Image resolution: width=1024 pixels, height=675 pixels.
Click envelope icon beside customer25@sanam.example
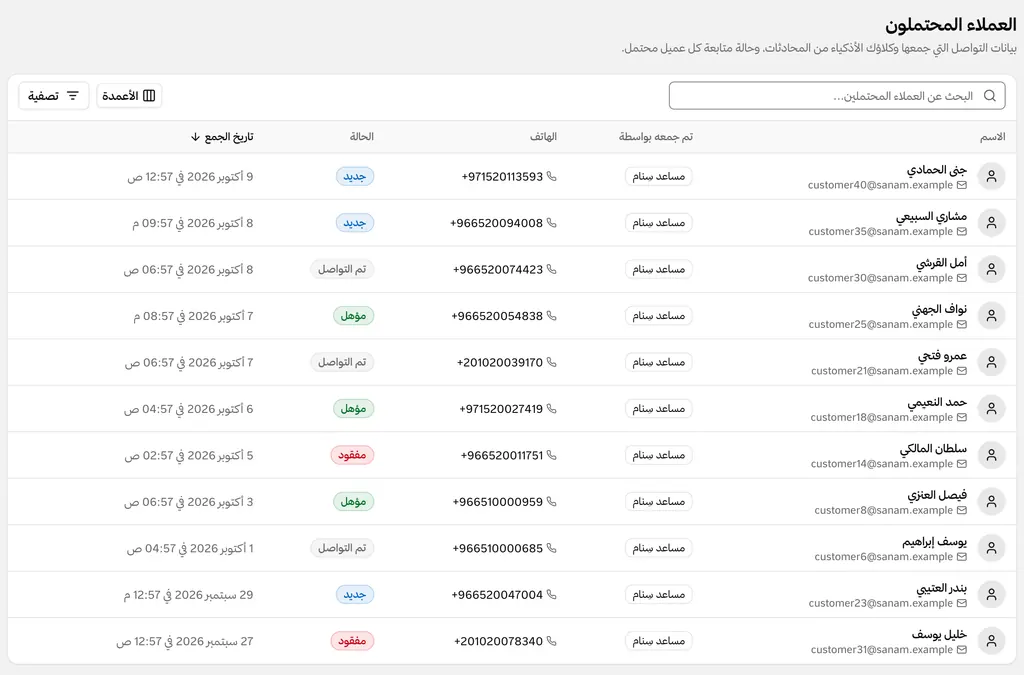[962, 324]
